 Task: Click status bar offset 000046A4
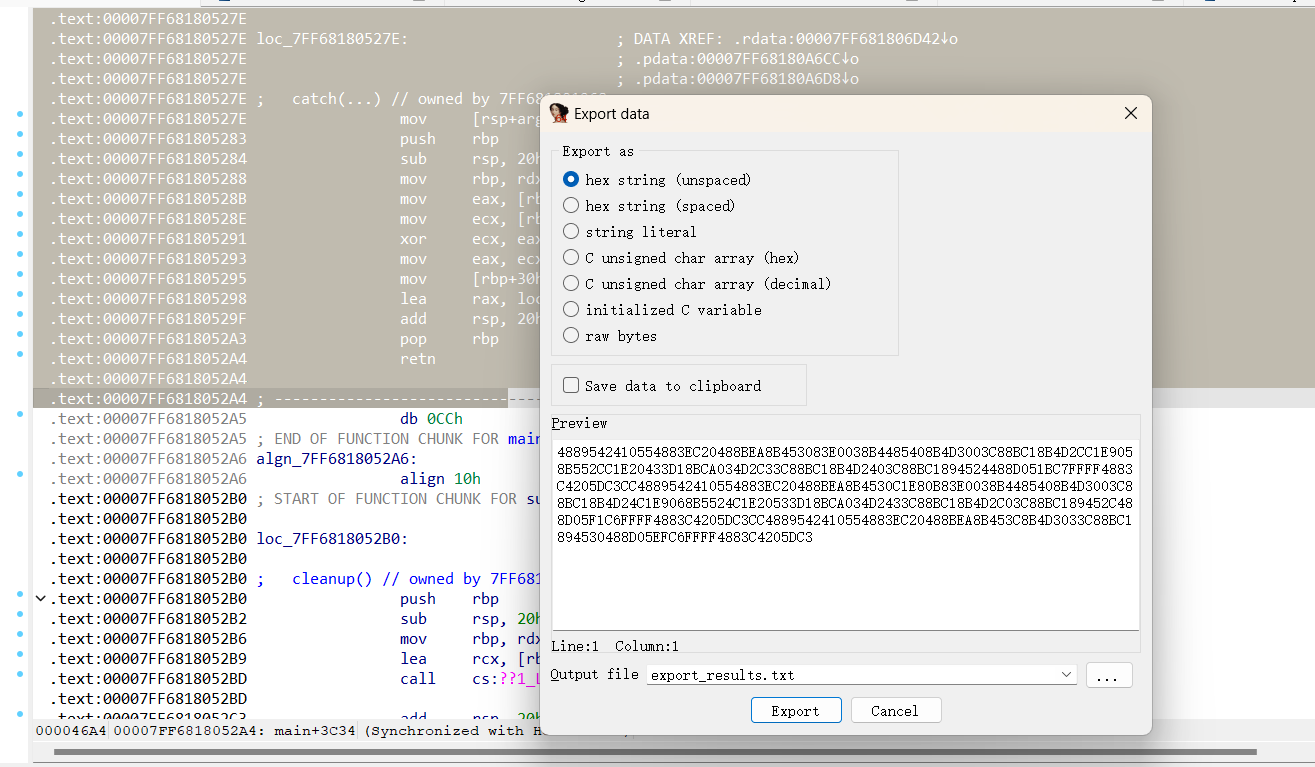(x=70, y=731)
